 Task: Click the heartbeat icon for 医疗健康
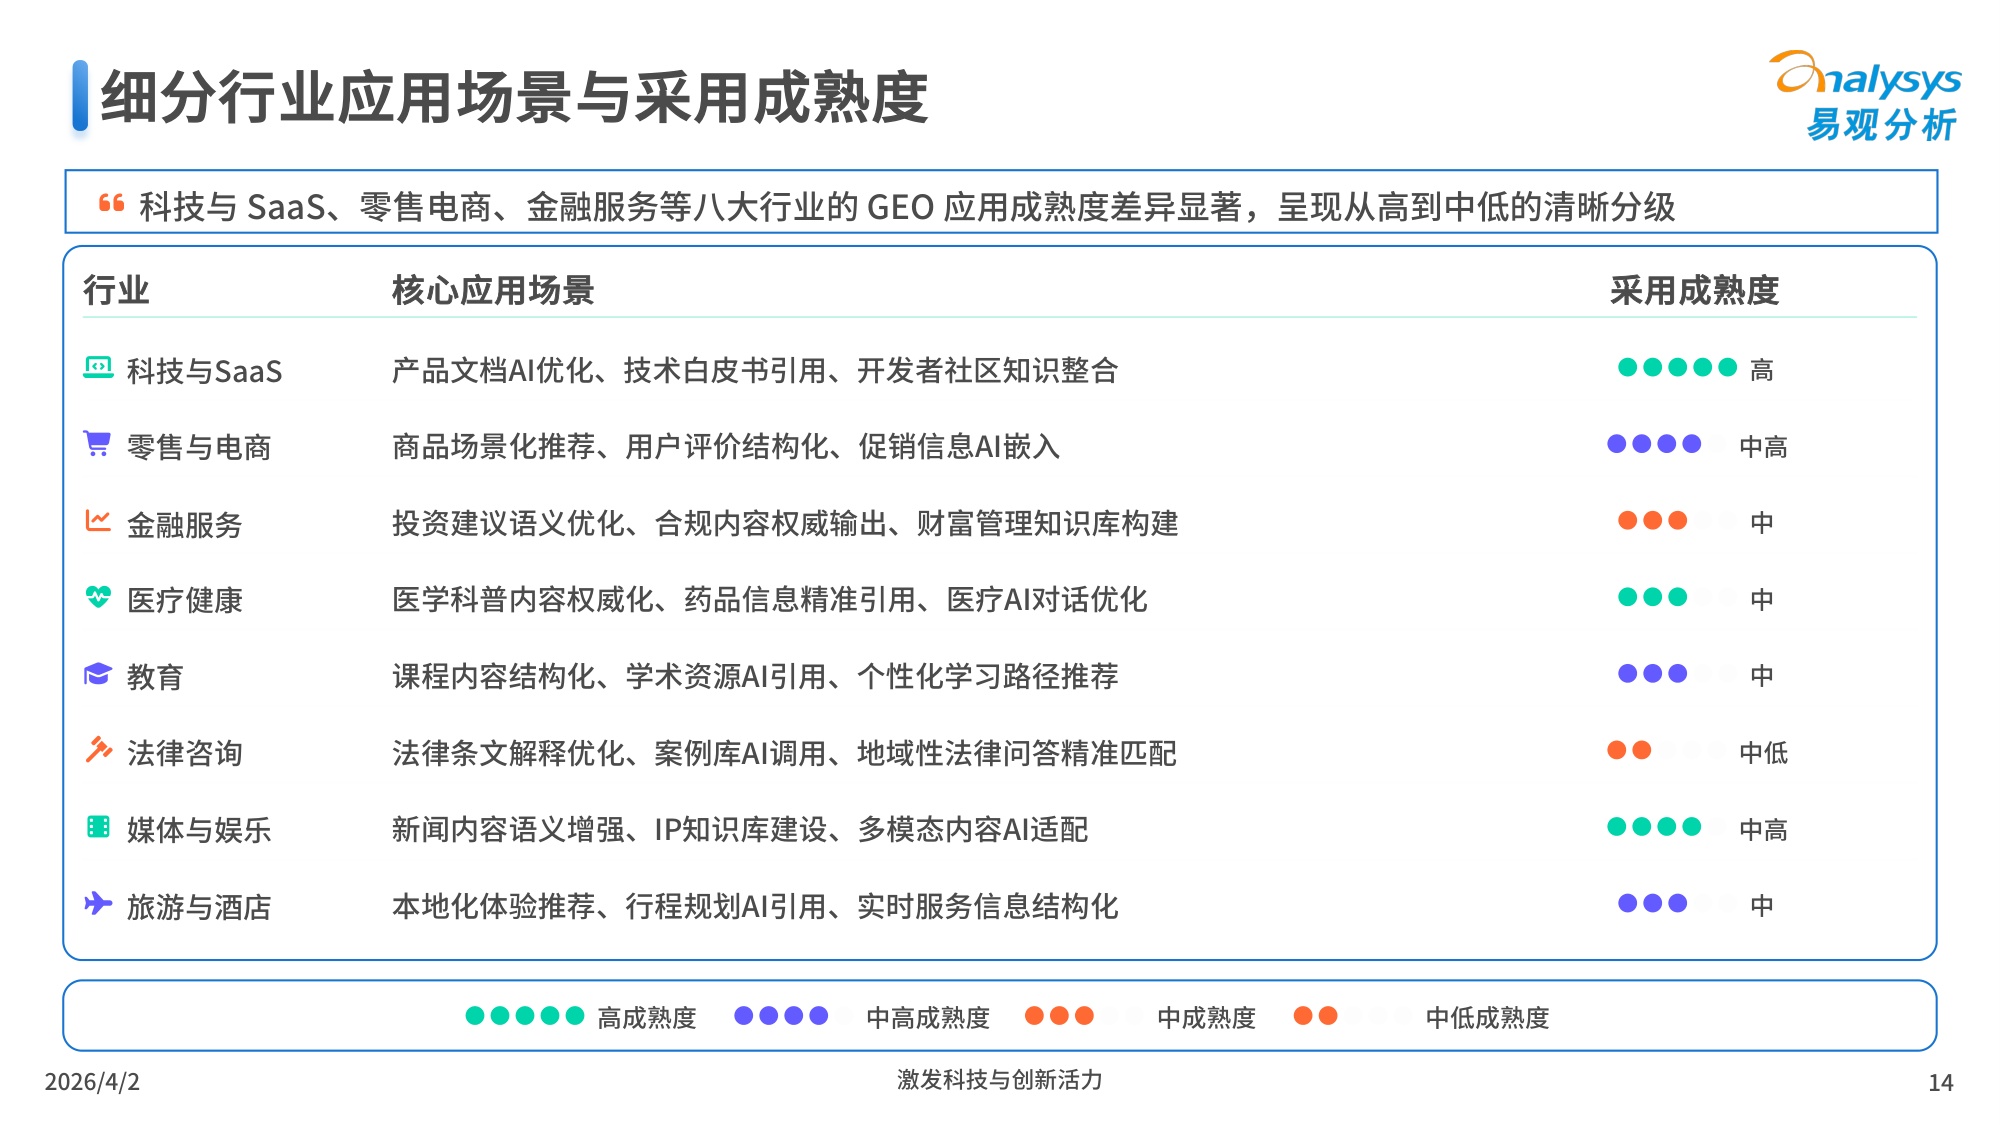tap(98, 597)
